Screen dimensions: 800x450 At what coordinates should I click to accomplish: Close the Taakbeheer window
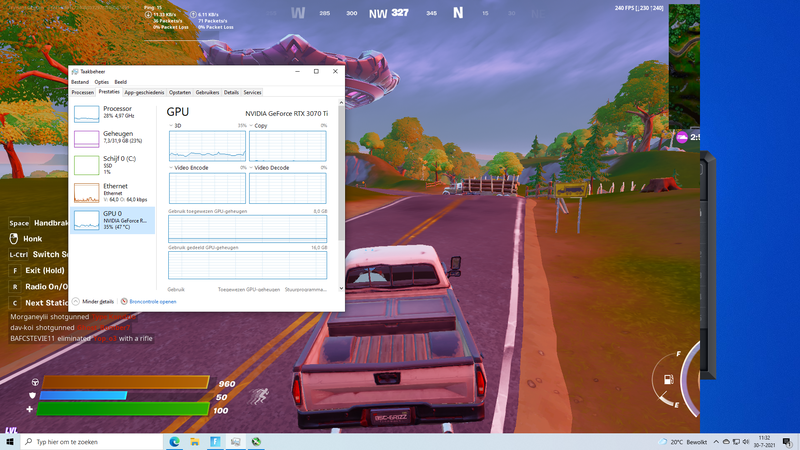(335, 71)
